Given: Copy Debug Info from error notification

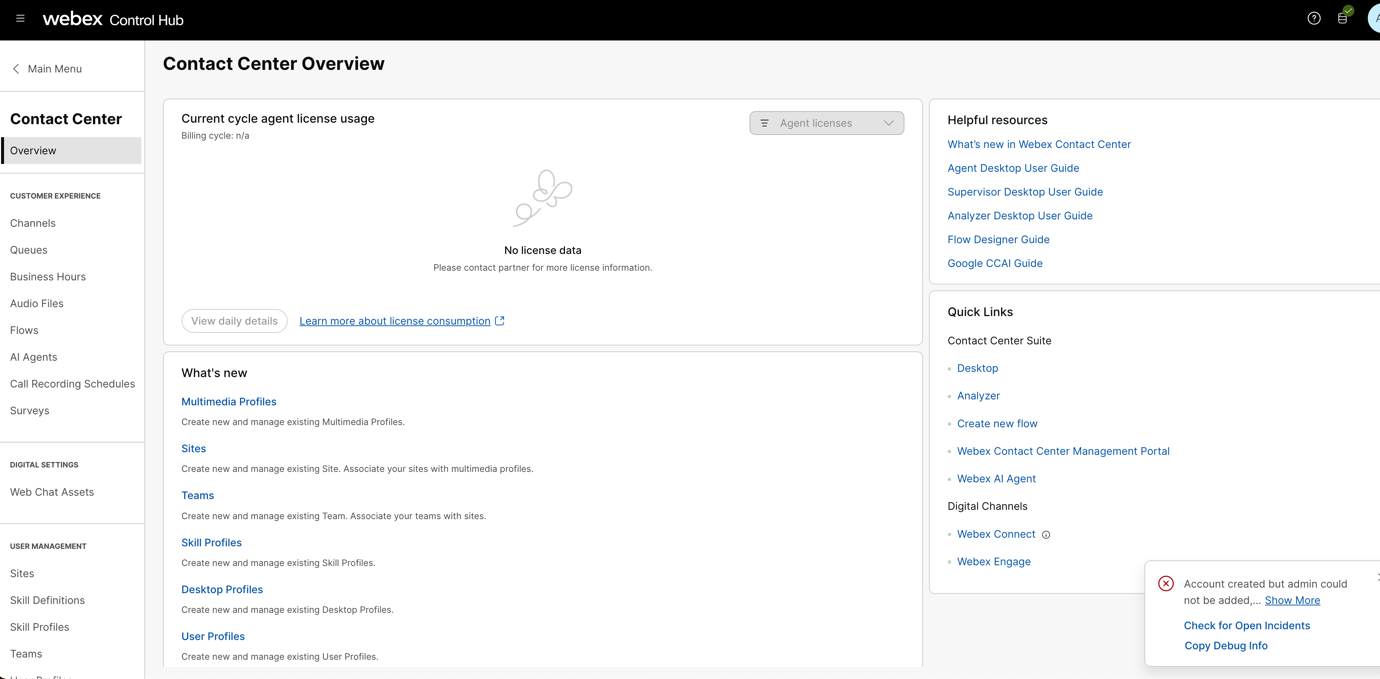Looking at the screenshot, I should coord(1225,646).
